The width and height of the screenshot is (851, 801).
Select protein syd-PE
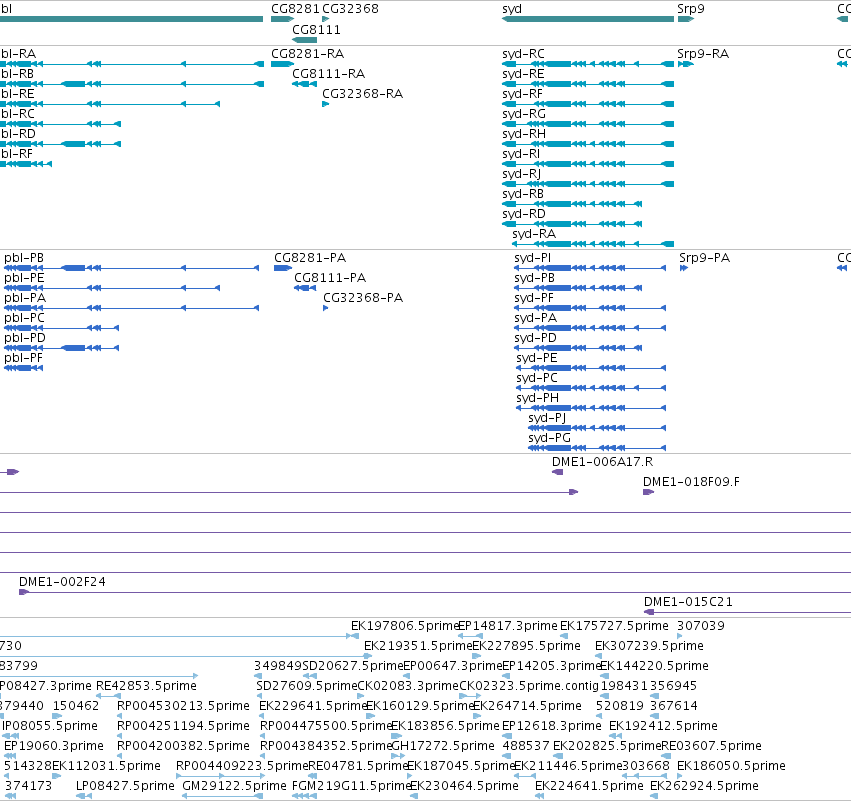coord(537,358)
